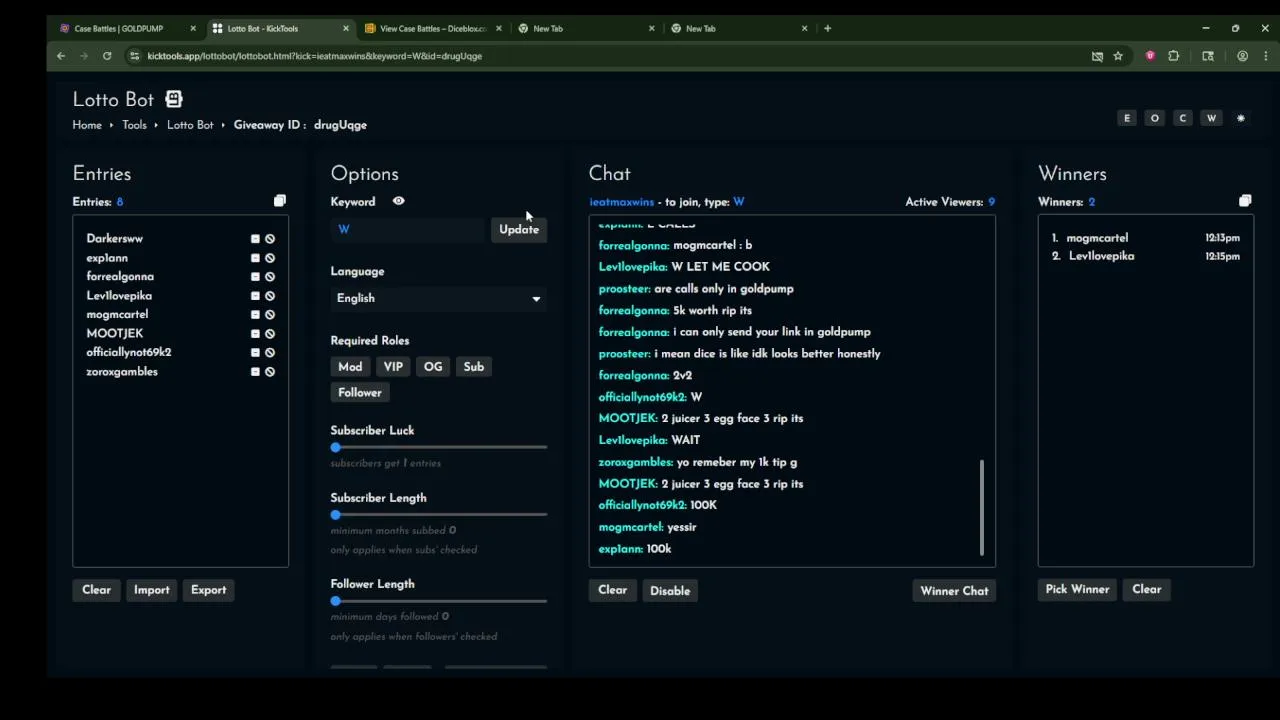Remove explann entry with the minus icon

point(255,258)
